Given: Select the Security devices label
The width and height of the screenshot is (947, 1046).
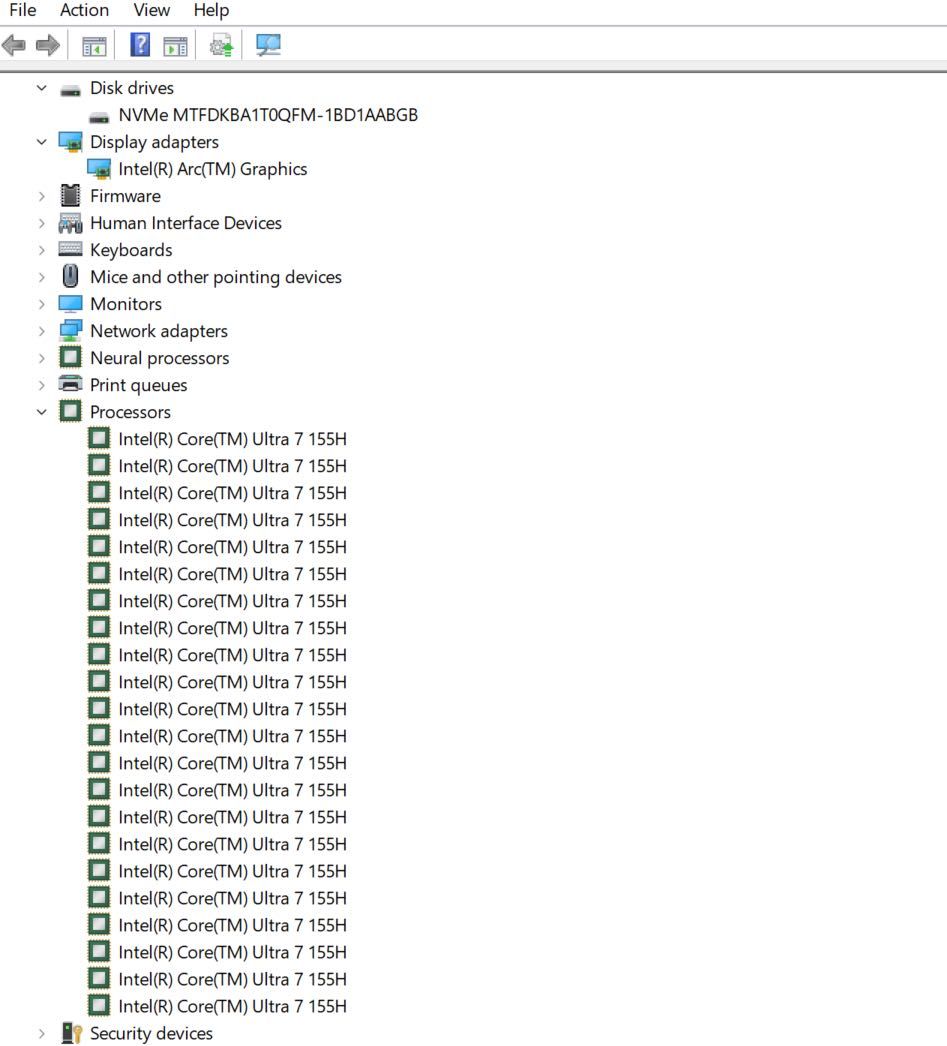Looking at the screenshot, I should tap(151, 1033).
